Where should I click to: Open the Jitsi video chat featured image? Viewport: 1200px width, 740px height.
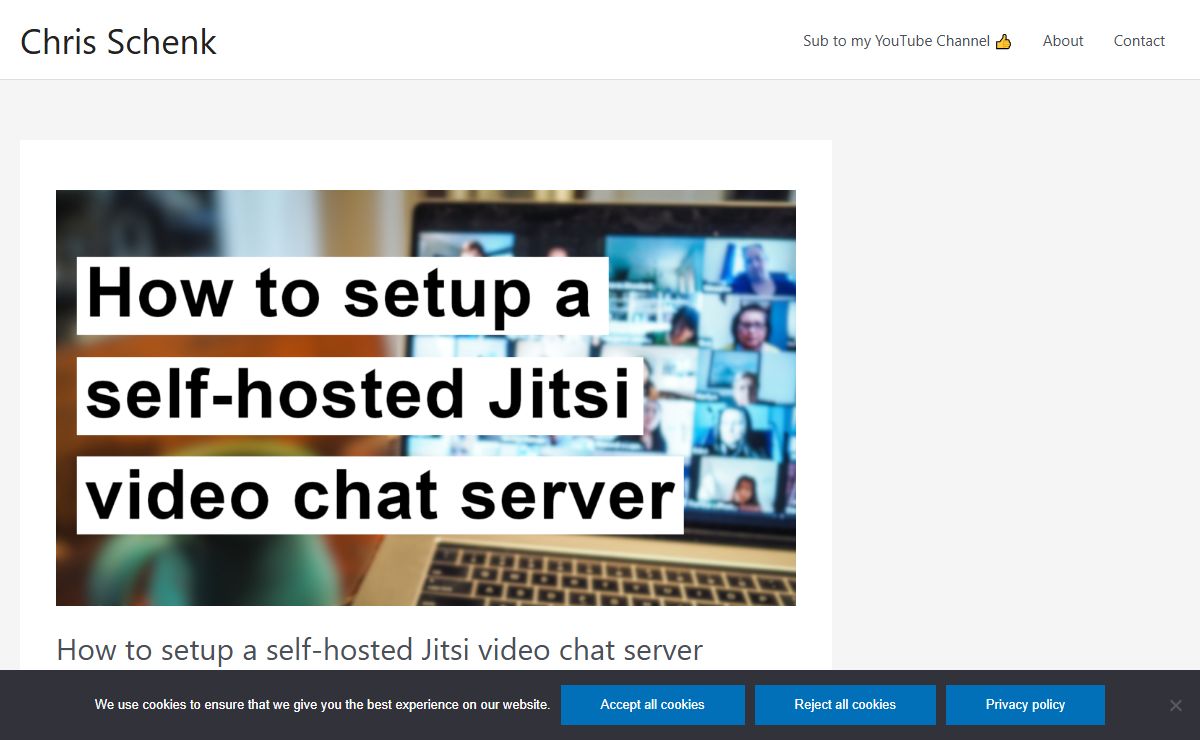click(426, 398)
